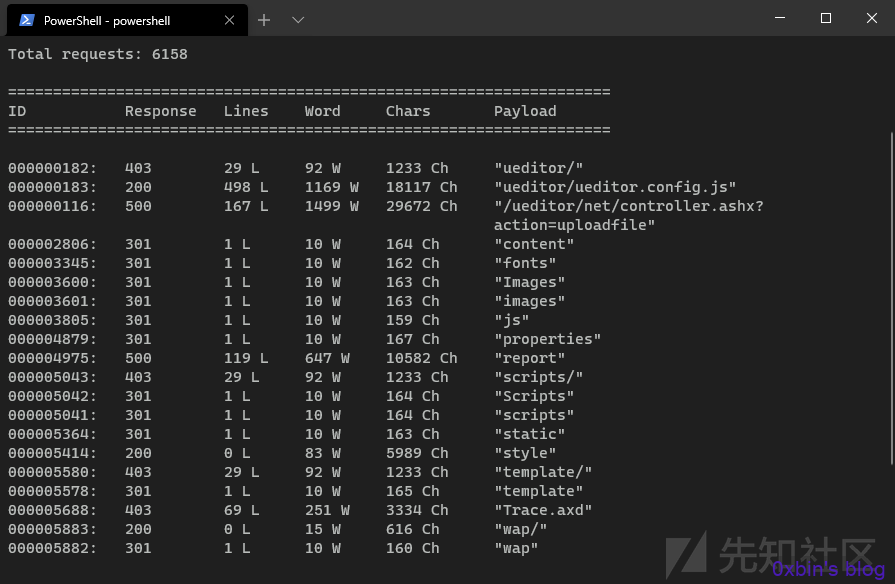895x584 pixels.
Task: Click the Response column header
Action: pos(160,111)
